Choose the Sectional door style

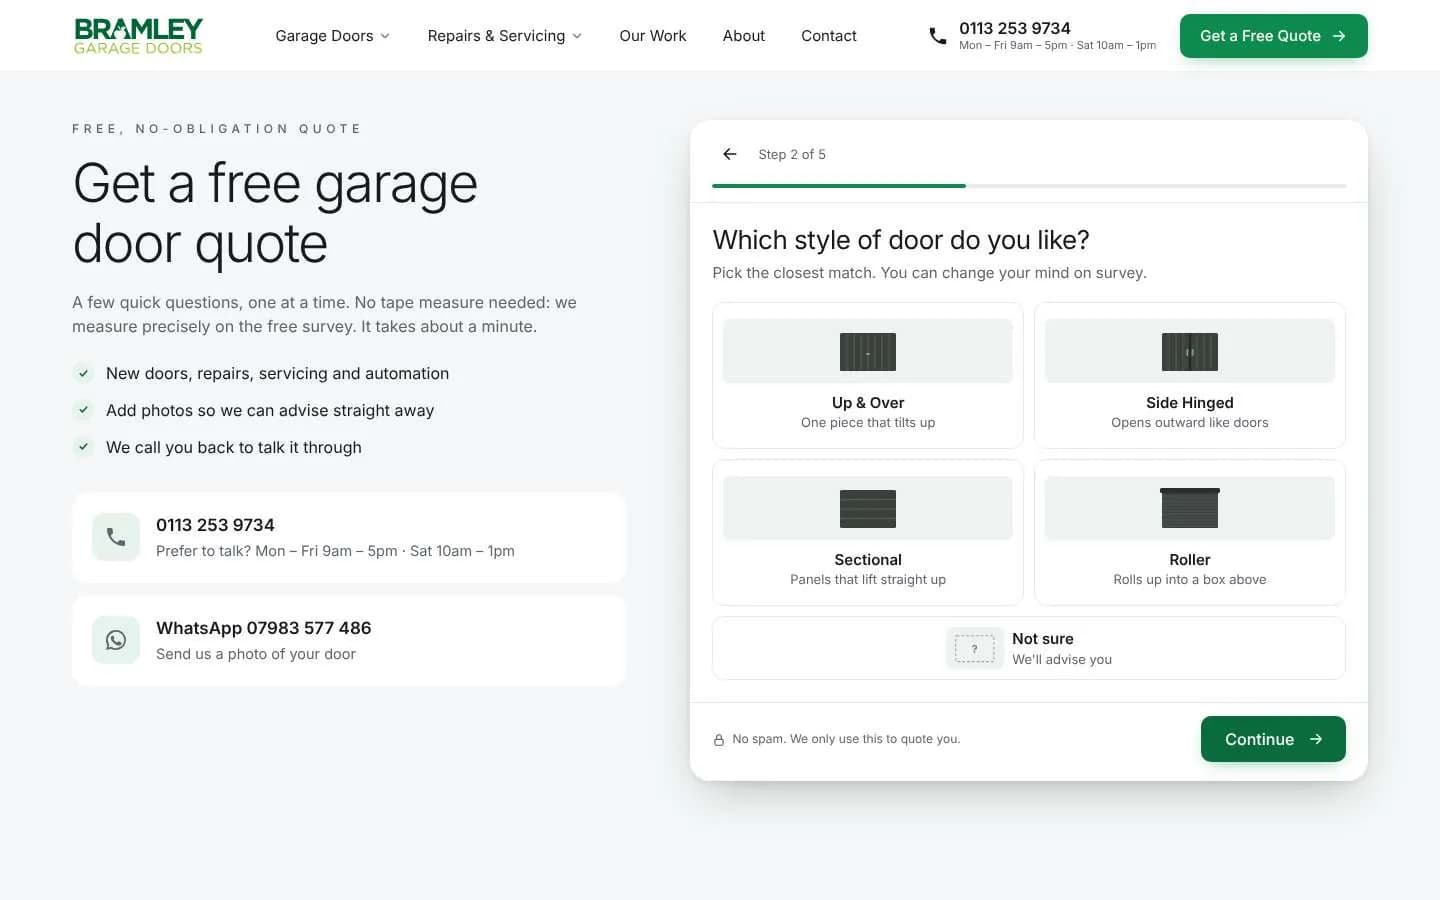[x=868, y=532]
